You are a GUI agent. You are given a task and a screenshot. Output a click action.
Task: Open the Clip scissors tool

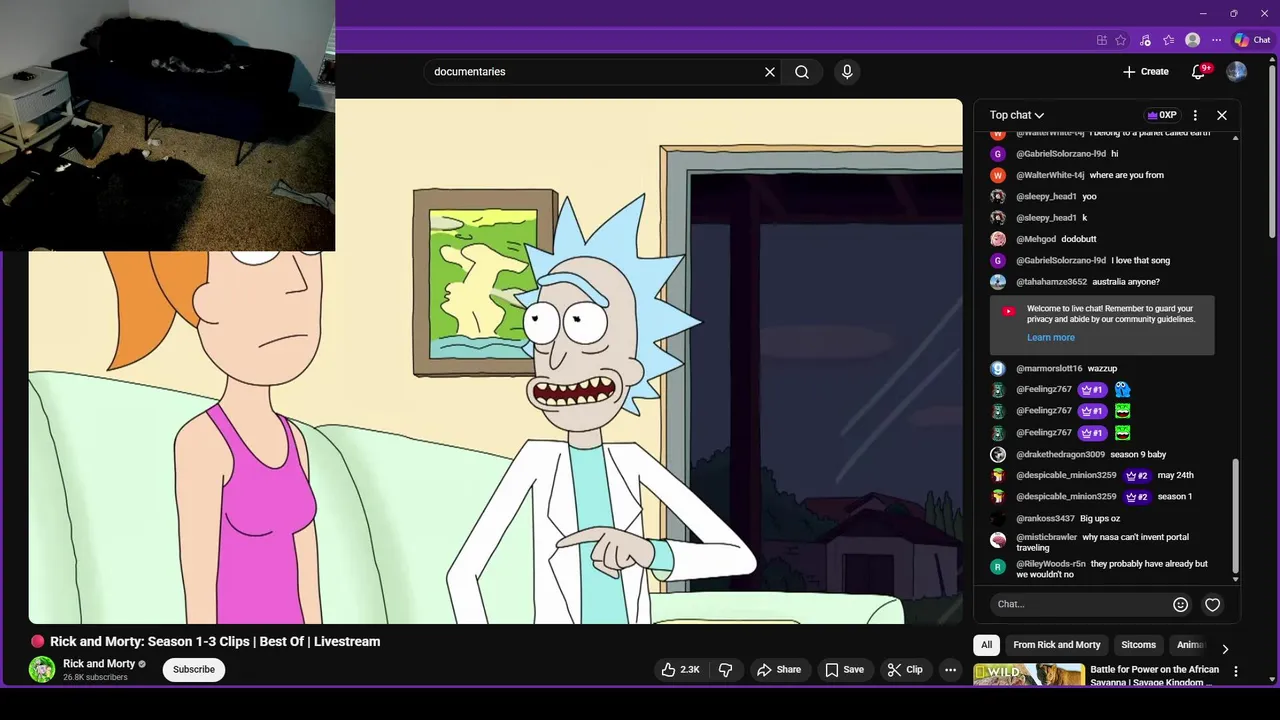pos(906,670)
